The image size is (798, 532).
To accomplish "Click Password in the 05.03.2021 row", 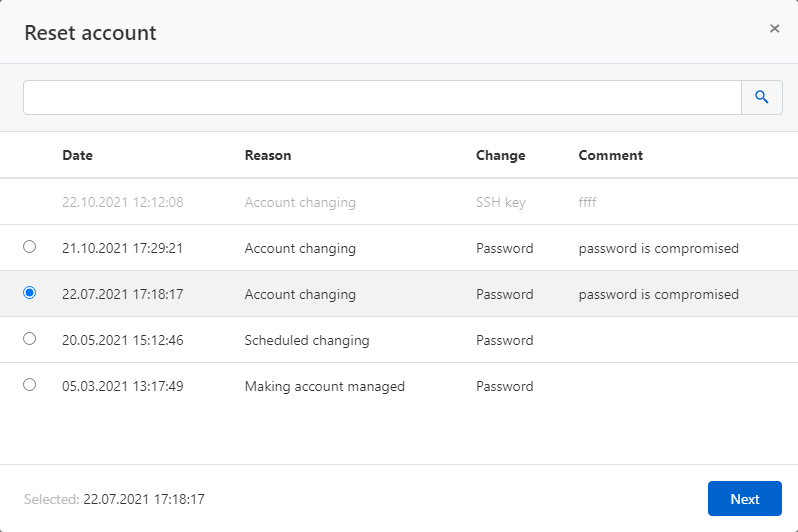I will point(504,386).
